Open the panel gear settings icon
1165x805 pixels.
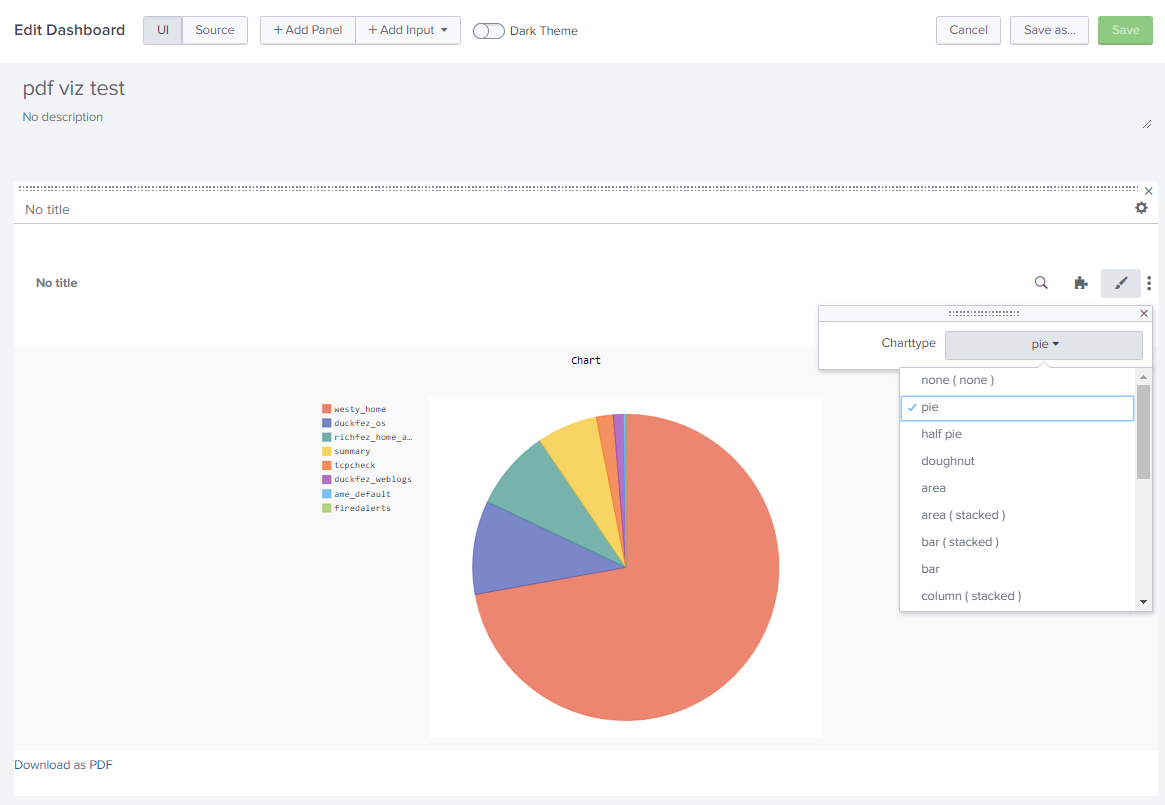tap(1141, 208)
